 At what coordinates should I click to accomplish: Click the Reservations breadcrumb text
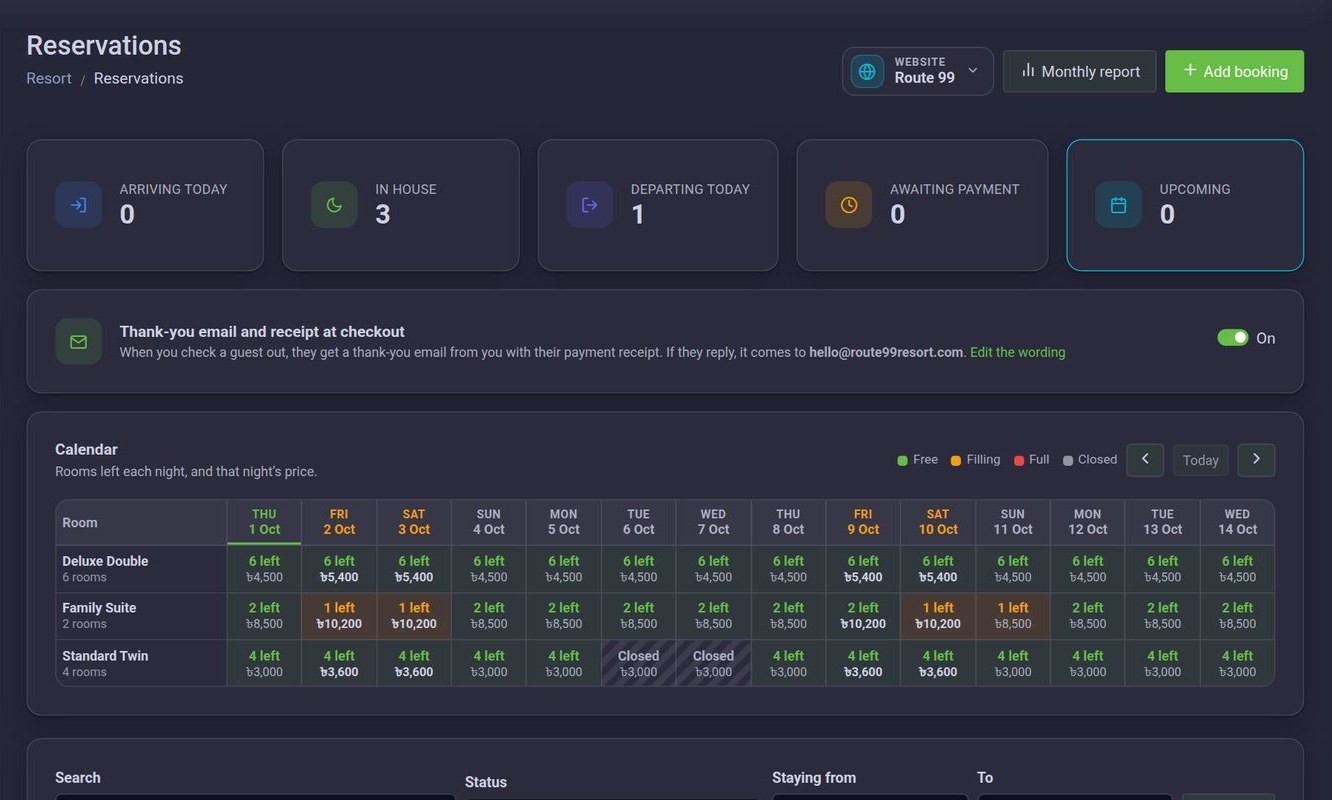click(138, 78)
